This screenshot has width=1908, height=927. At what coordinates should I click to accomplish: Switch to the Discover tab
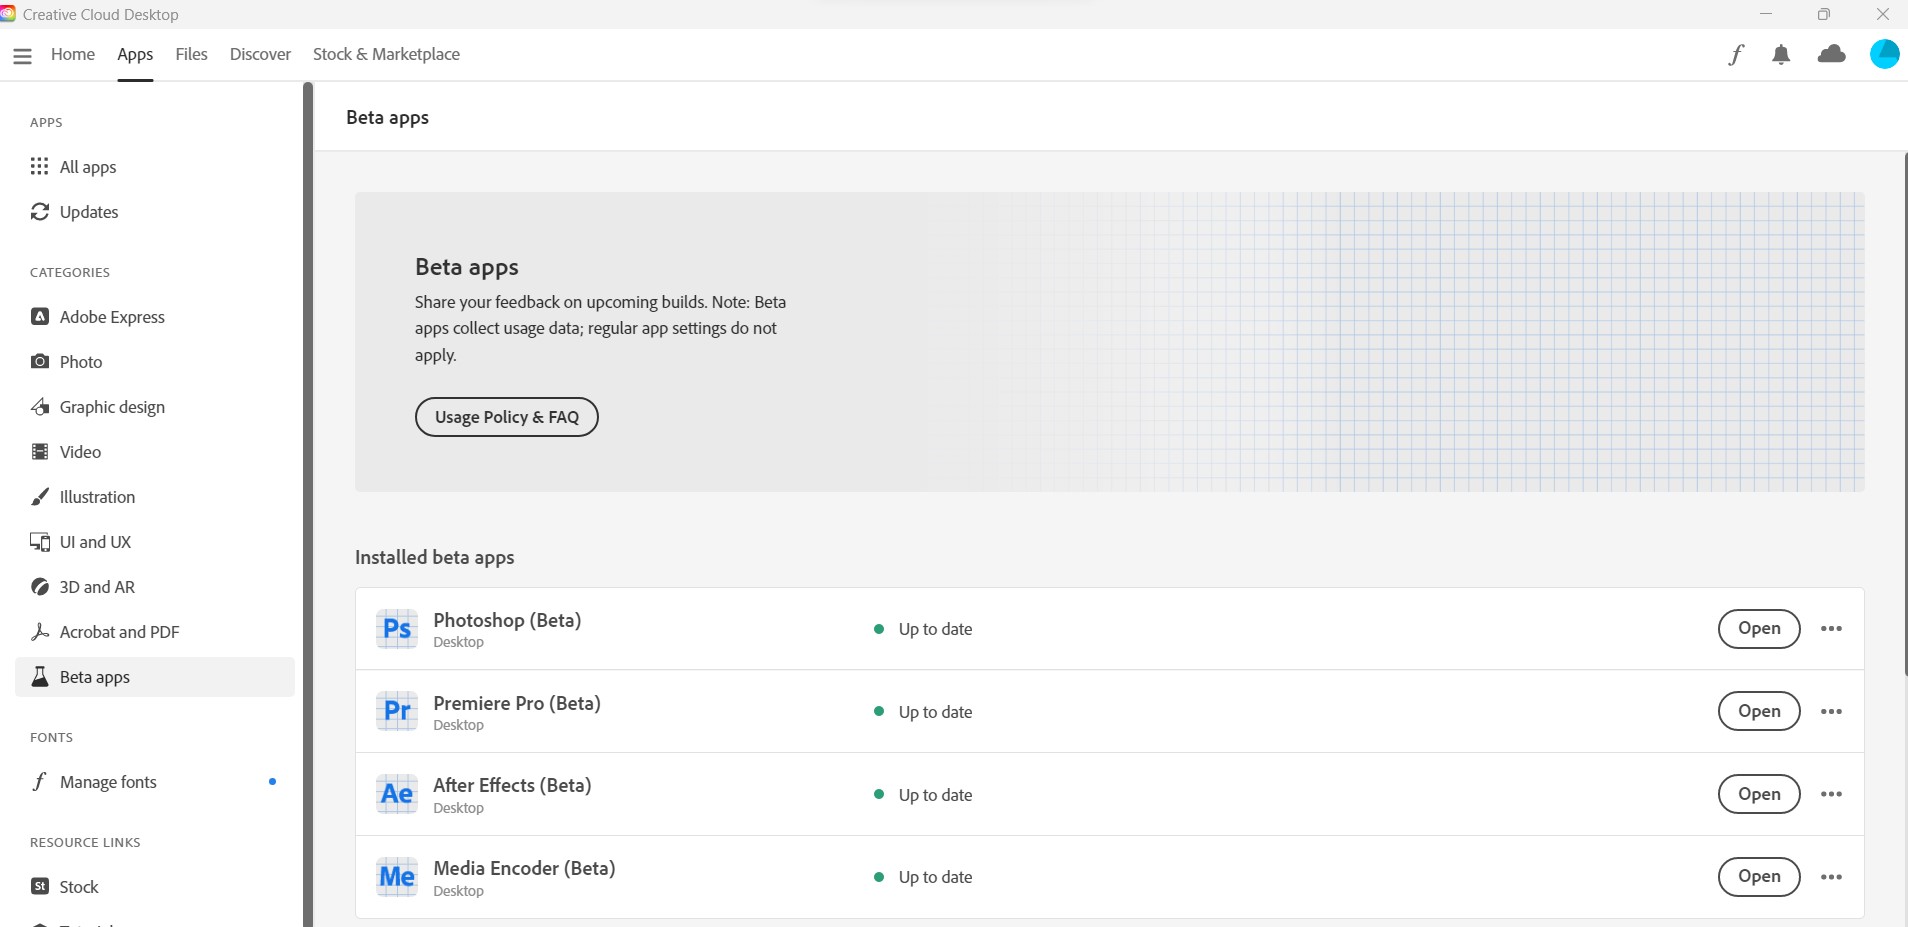259,54
